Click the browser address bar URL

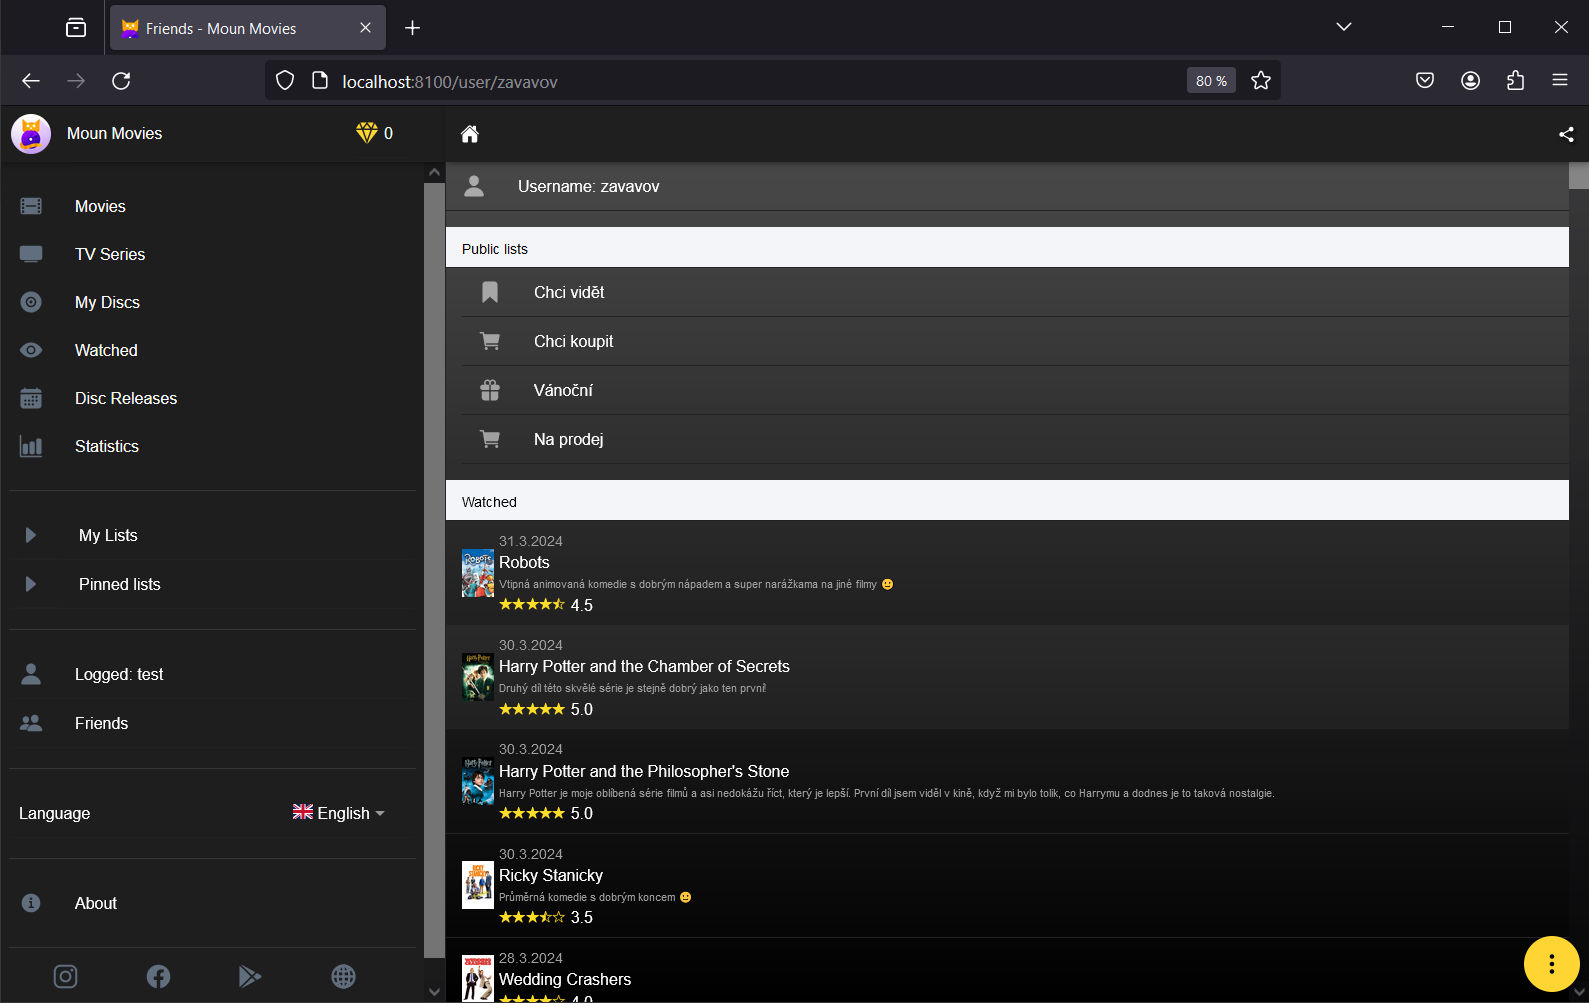450,82
